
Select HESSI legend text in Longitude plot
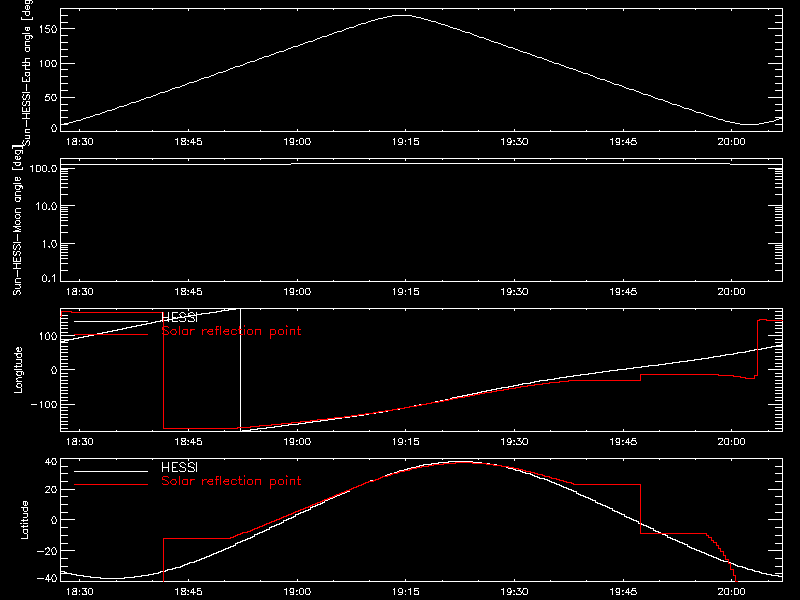click(x=180, y=318)
